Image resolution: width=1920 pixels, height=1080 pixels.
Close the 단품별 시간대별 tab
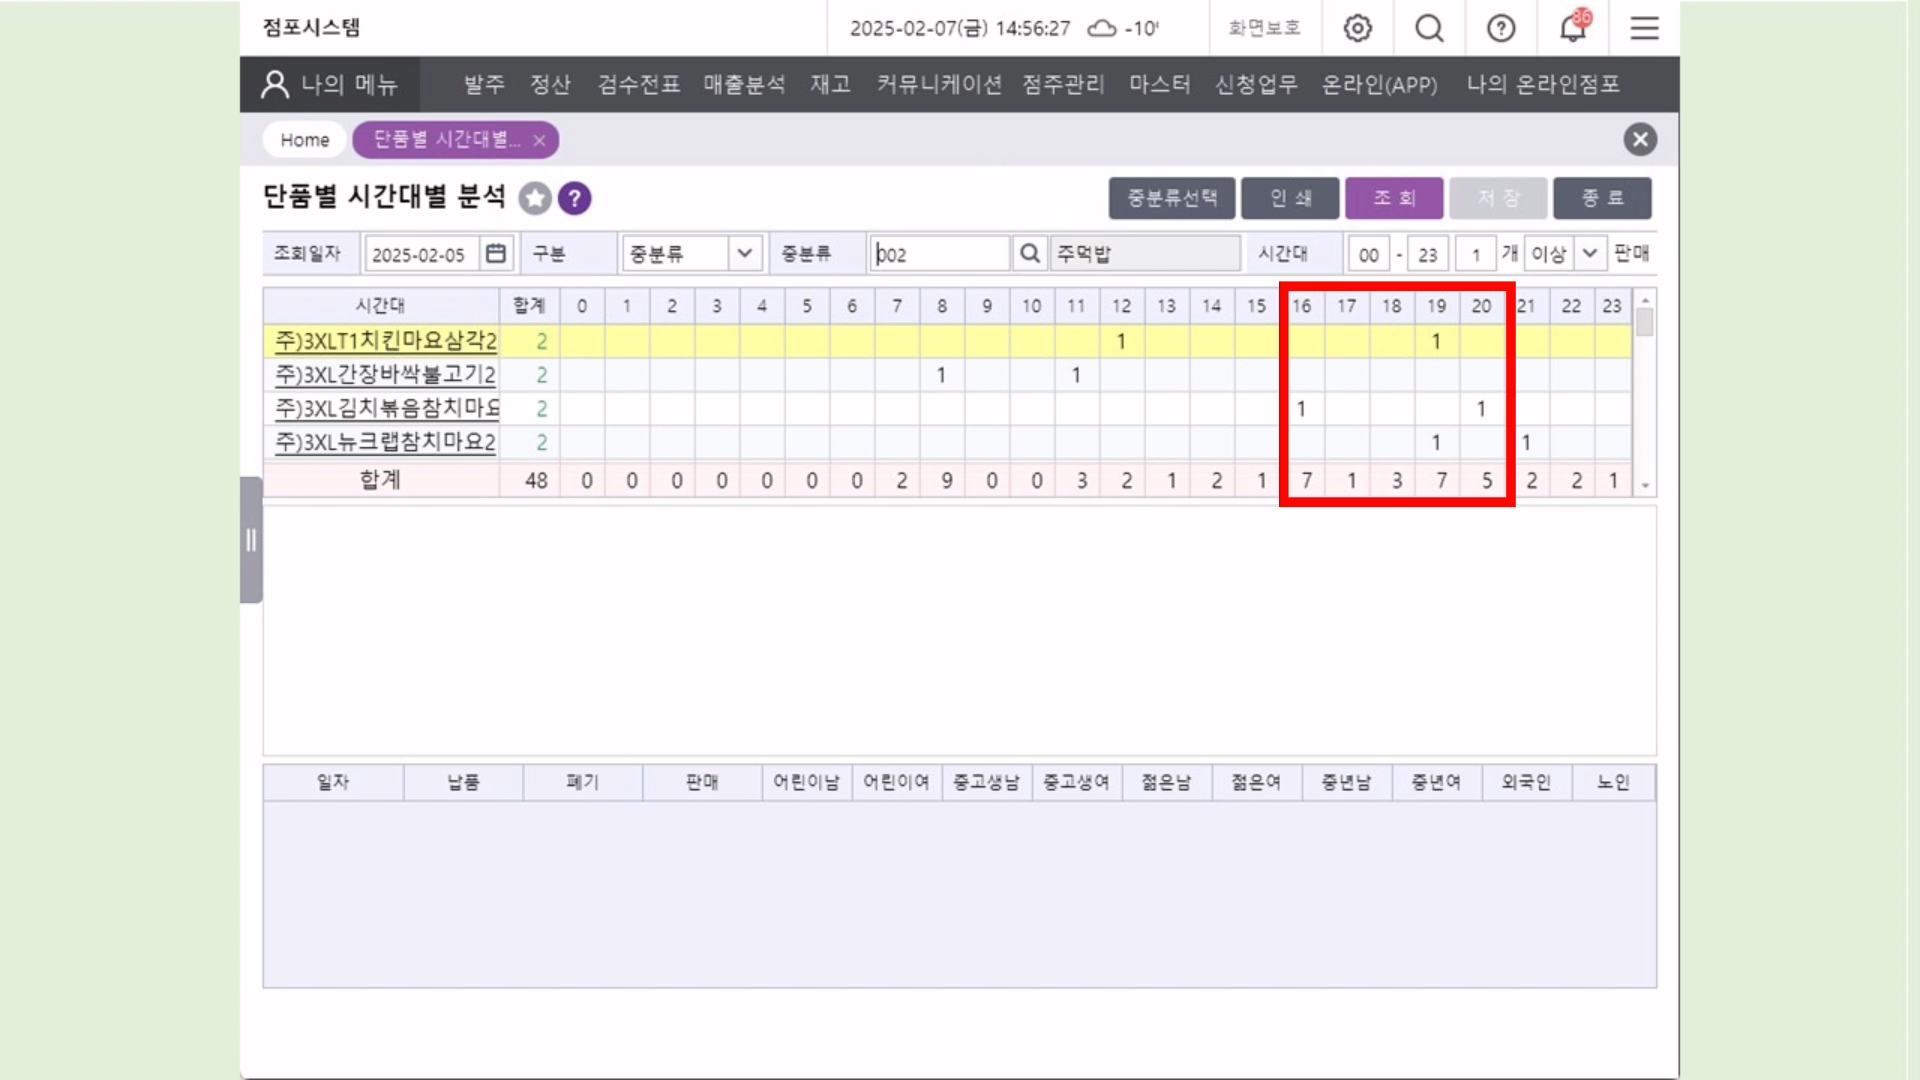(539, 140)
